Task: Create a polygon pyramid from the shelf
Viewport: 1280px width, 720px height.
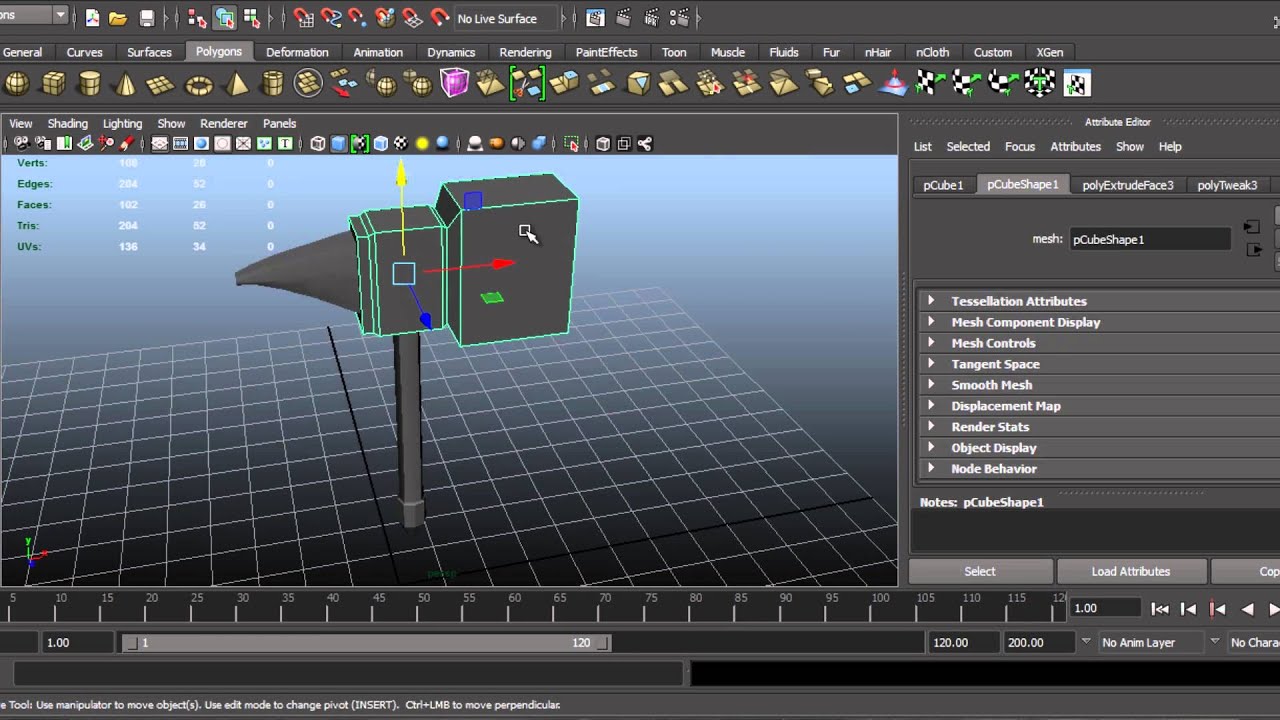Action: click(236, 83)
